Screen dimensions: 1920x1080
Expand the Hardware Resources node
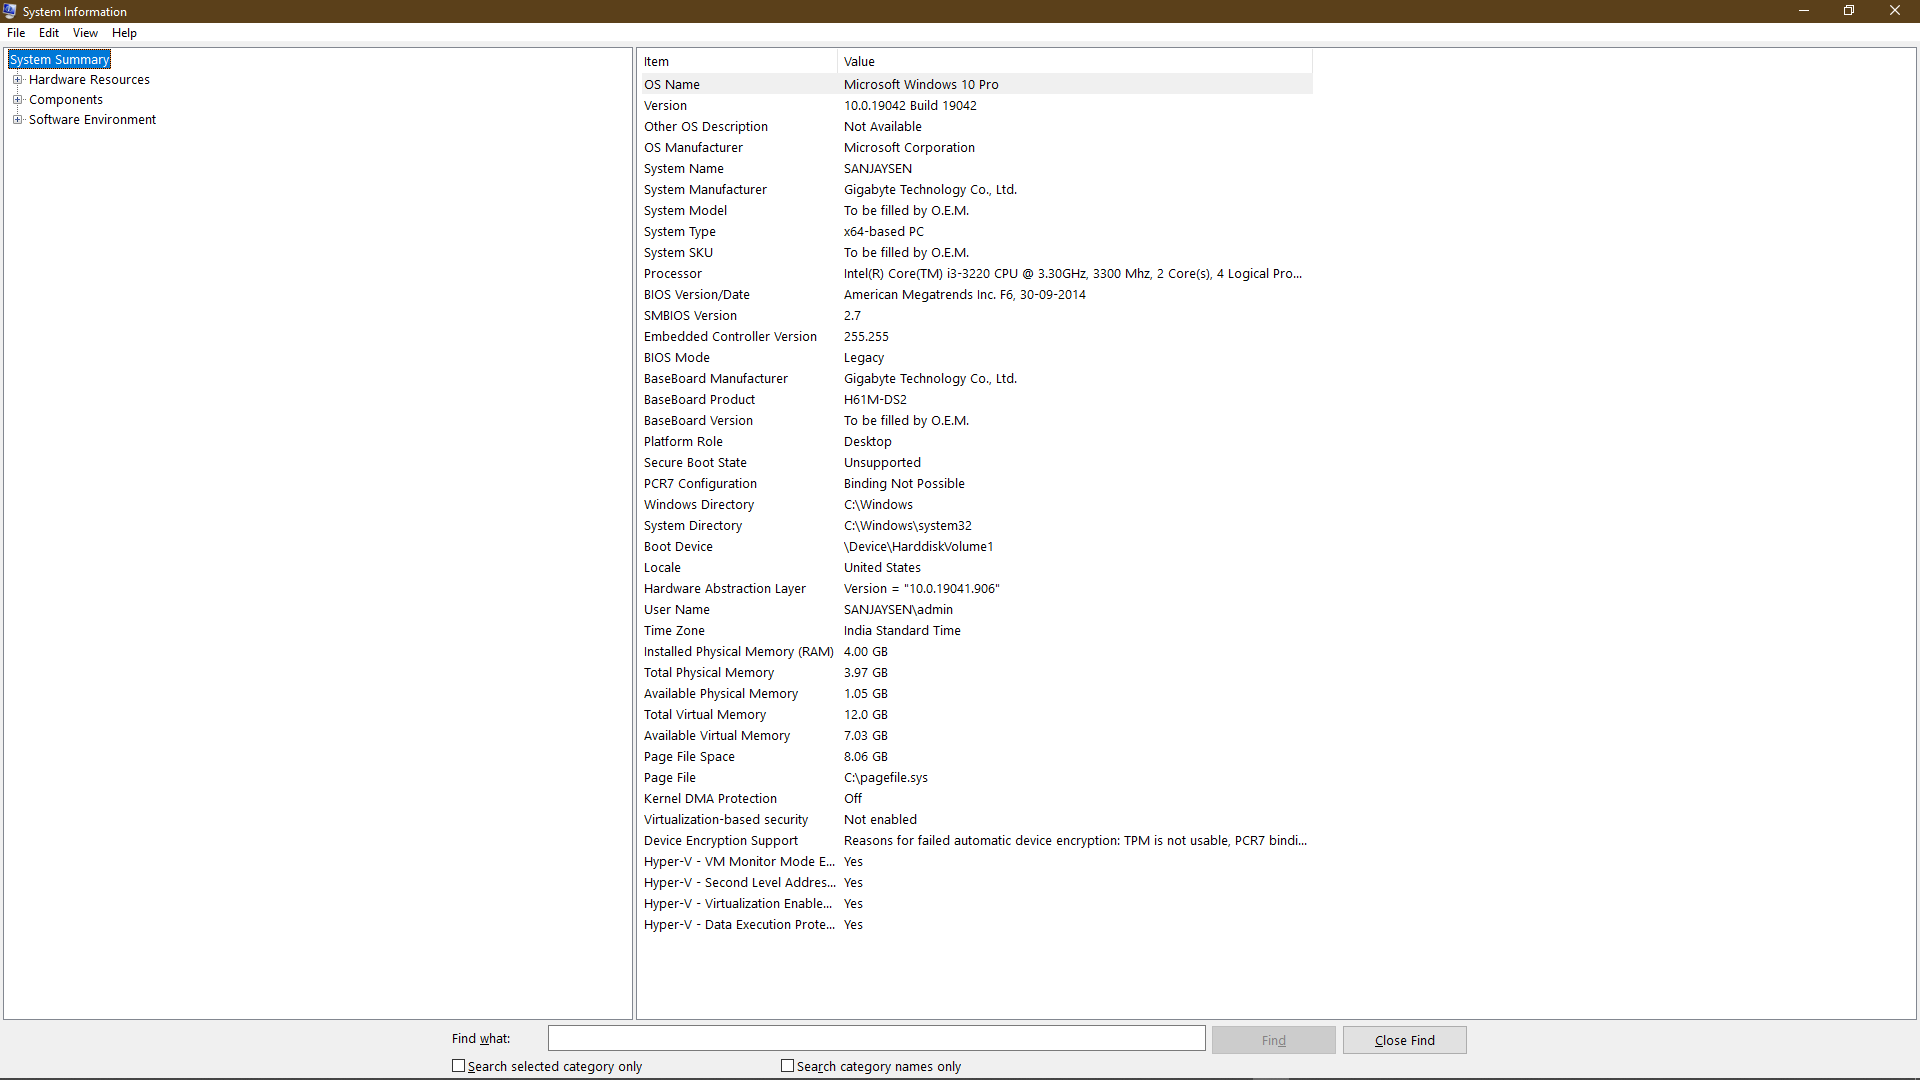[18, 79]
